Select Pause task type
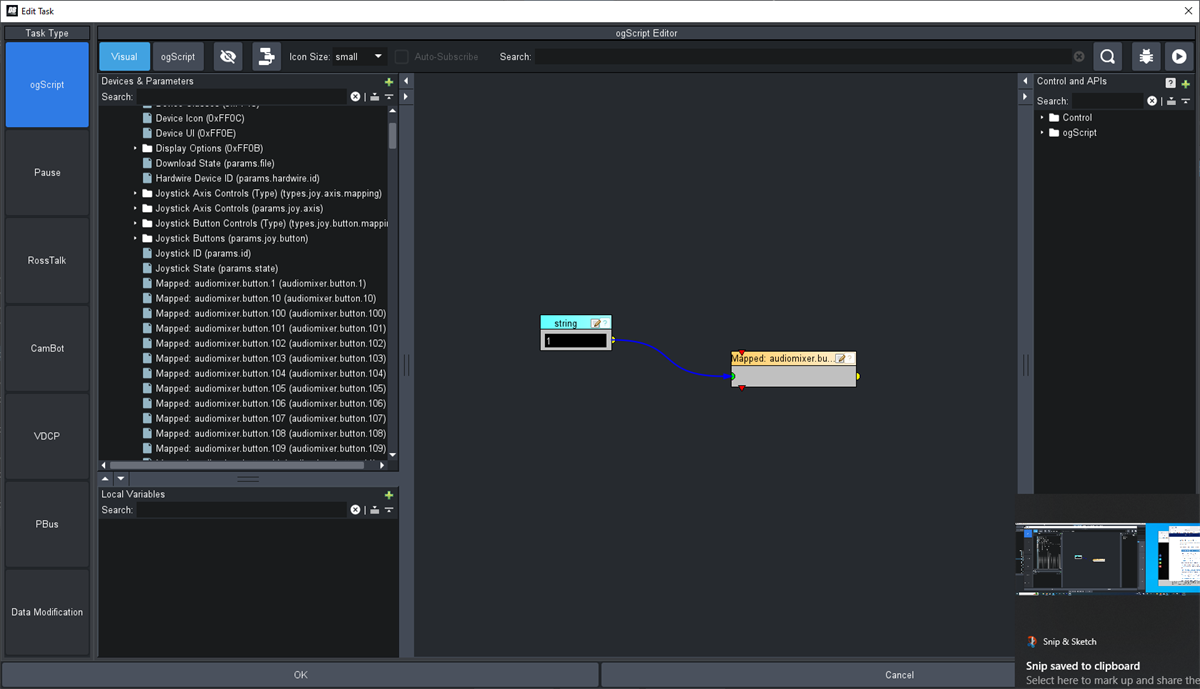1200x689 pixels. tap(47, 172)
